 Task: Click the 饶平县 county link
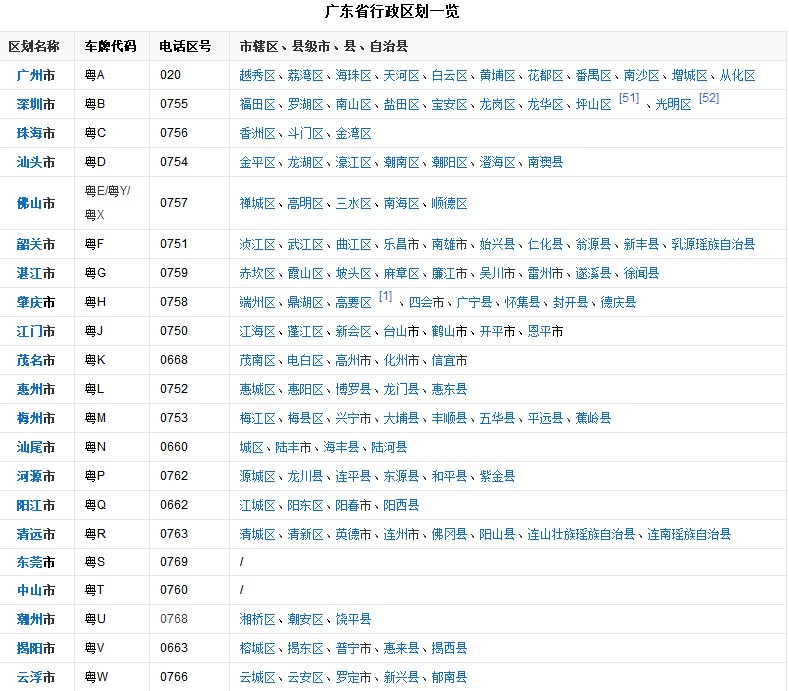pos(353,619)
